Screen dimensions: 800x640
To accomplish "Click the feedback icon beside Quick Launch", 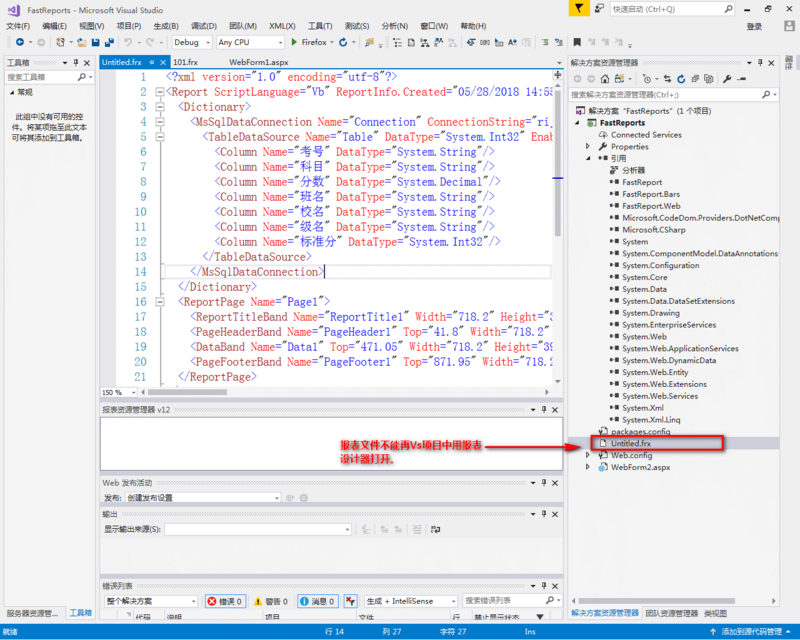I will coord(600,9).
